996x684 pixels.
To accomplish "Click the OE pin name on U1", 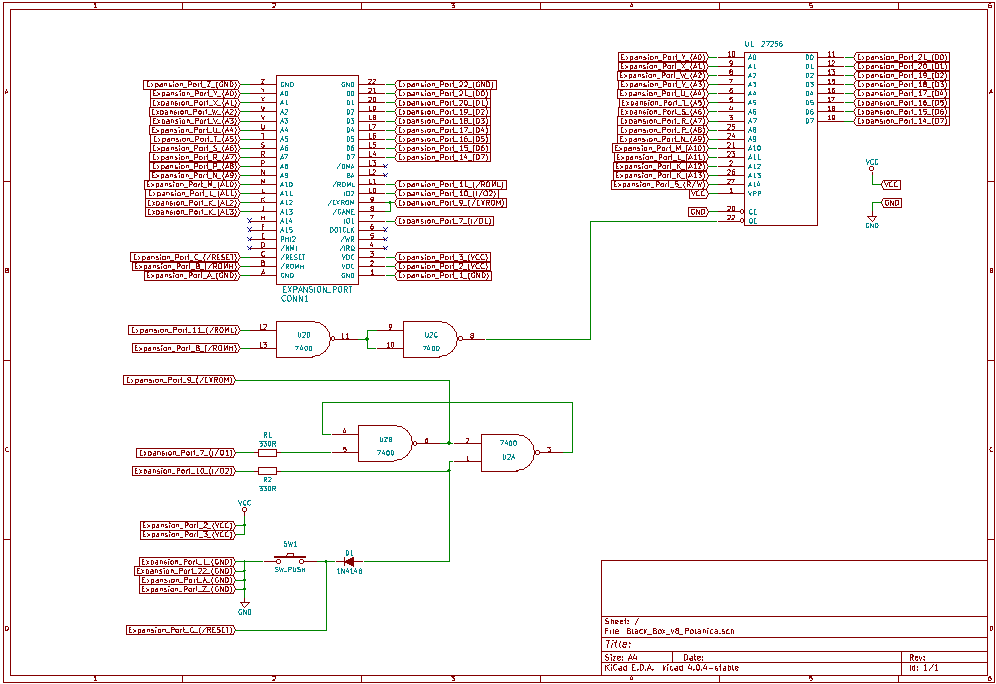I will (x=753, y=221).
